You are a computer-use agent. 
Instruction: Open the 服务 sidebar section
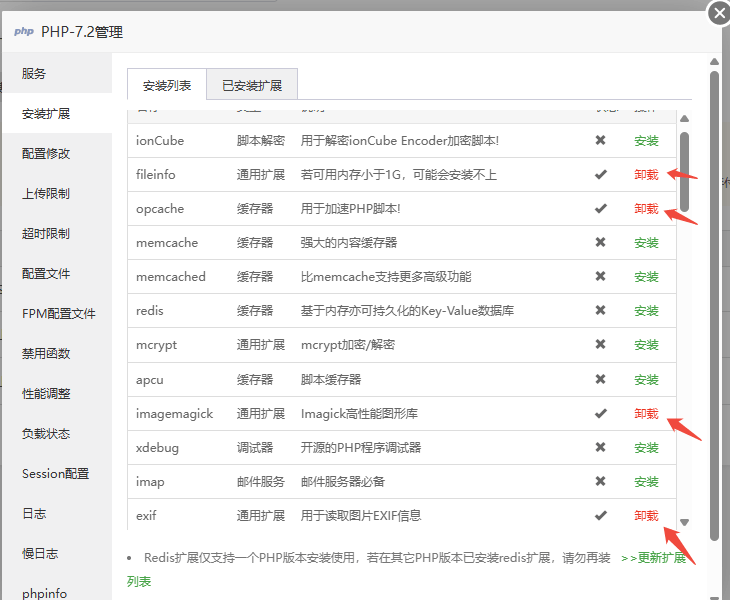click(x=34, y=73)
